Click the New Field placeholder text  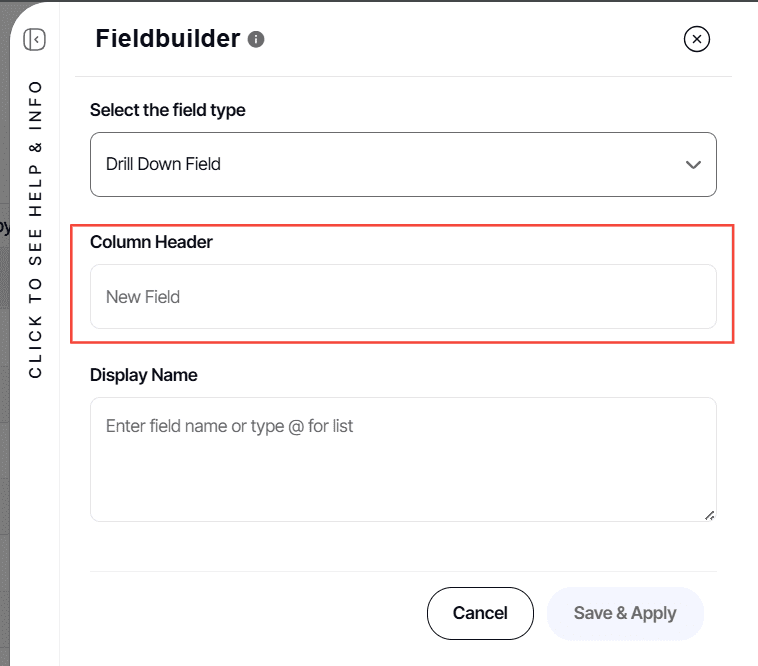coord(143,297)
